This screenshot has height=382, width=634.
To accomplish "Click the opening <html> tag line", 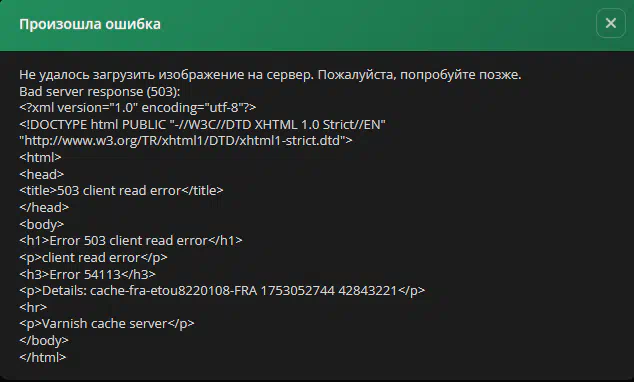I will pos(40,157).
